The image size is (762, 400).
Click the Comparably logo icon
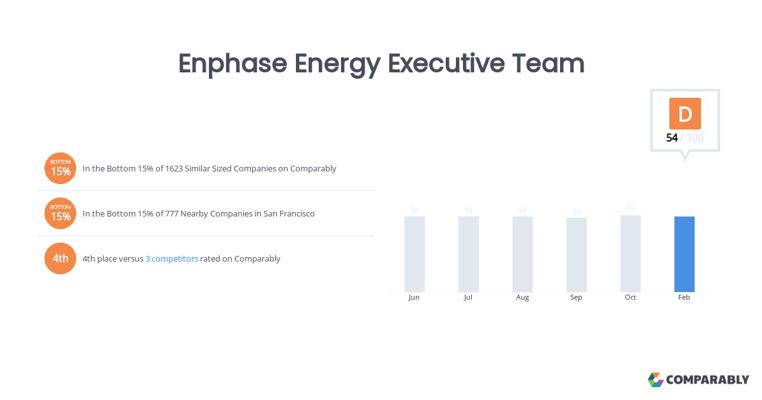[656, 380]
